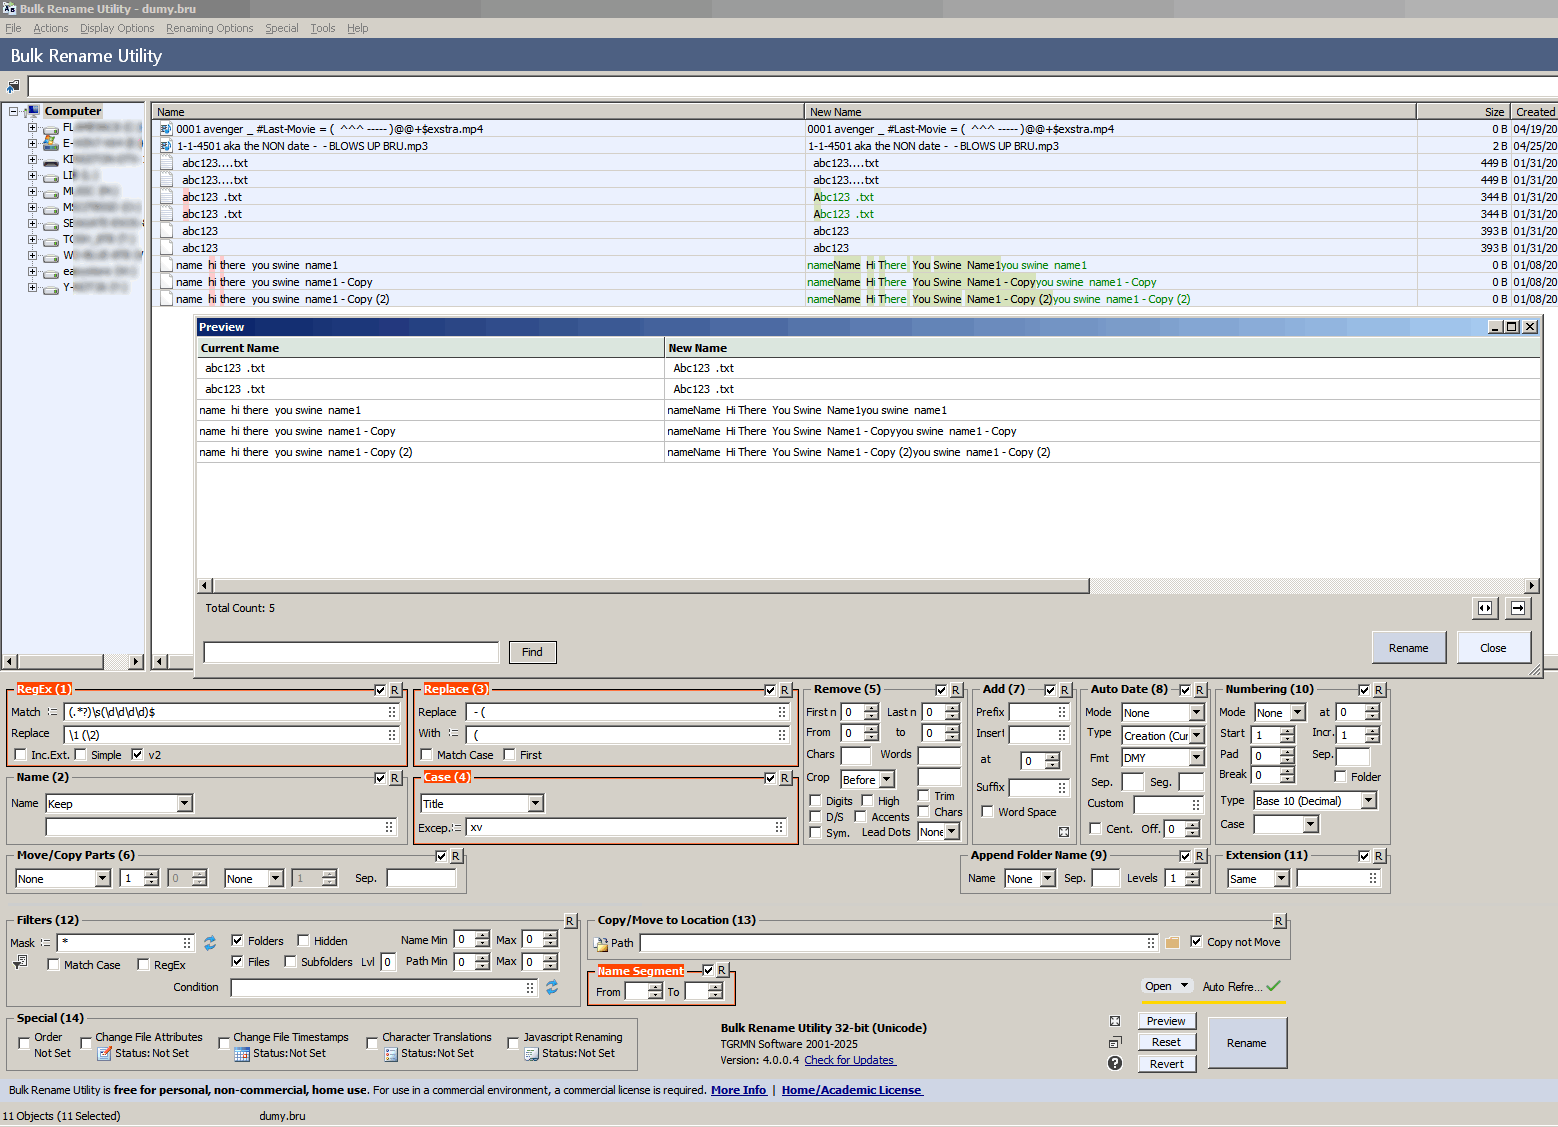Click the R reset button of Replace (3)
Viewport: 1558px width, 1127px height.
point(785,690)
